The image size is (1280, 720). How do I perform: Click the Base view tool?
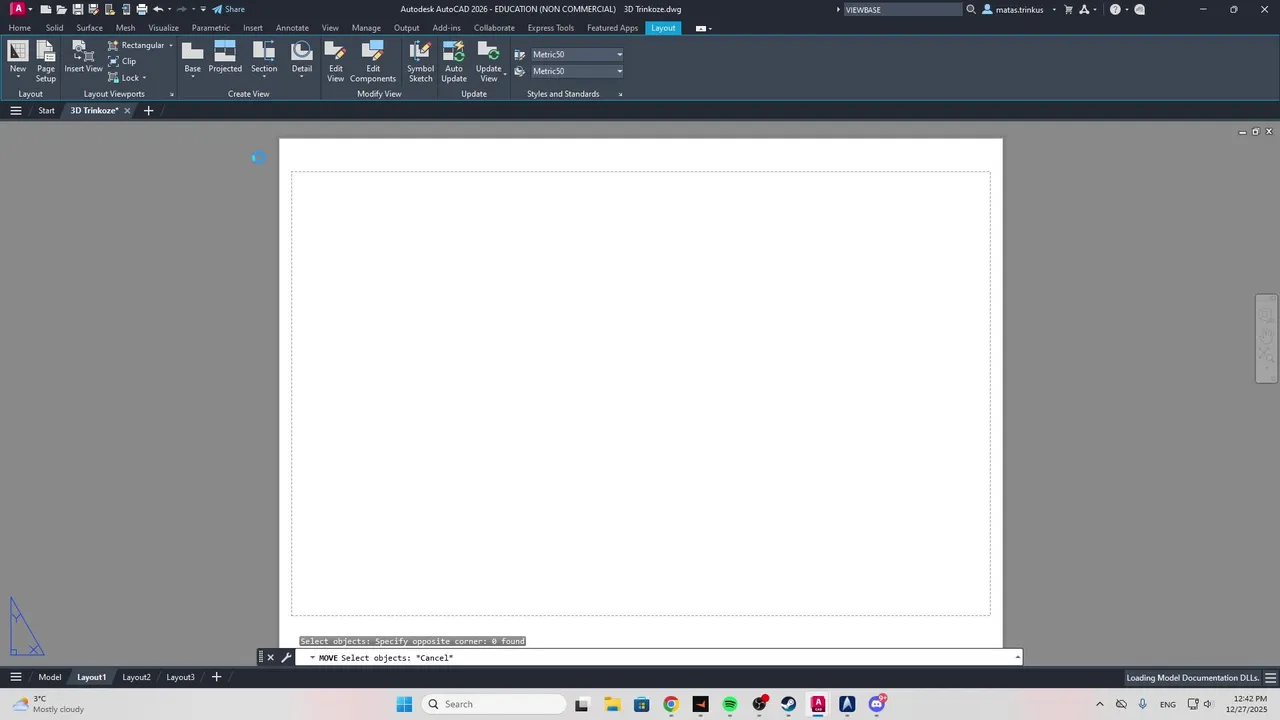[192, 57]
